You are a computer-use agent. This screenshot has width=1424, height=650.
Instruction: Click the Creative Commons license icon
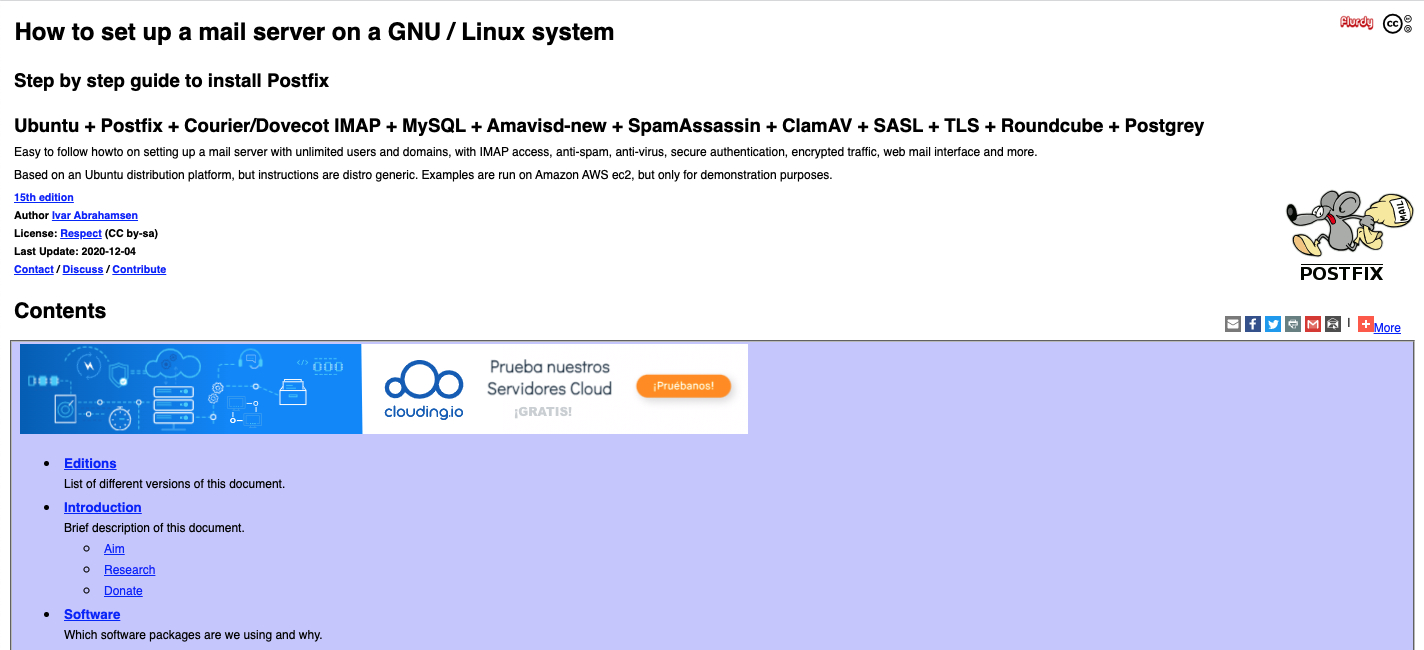click(1396, 24)
